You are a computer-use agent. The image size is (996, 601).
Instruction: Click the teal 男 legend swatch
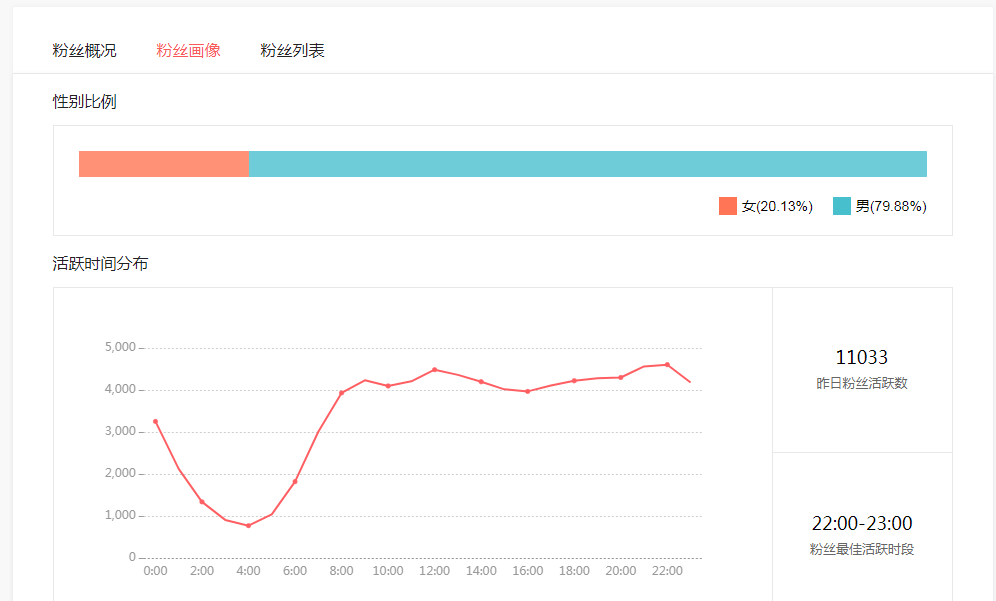pos(842,206)
